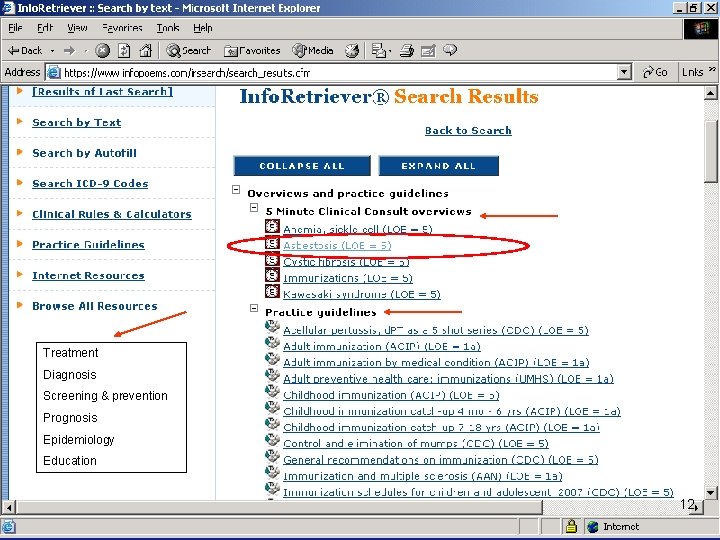Screen dimensions: 720x540
Task: Open the Help menu
Action: [x=202, y=28]
